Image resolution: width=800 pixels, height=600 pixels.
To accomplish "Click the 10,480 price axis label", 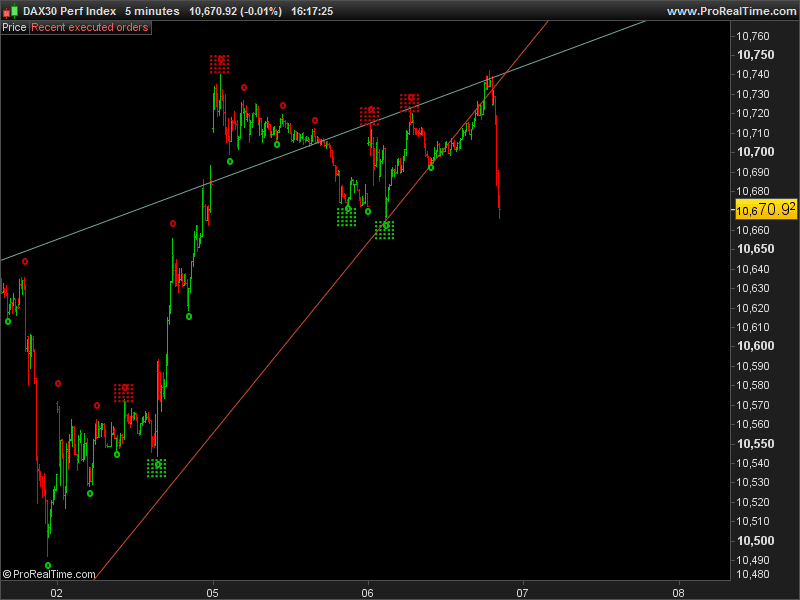I will coord(753,574).
